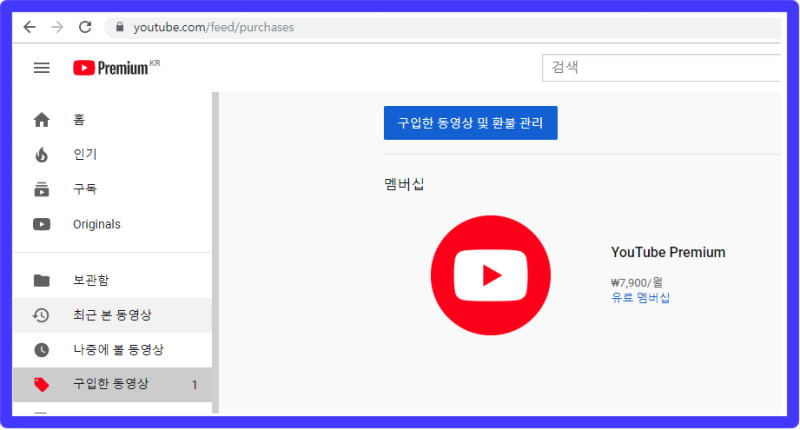
Task: Go back with the browser back arrow
Action: (30, 27)
